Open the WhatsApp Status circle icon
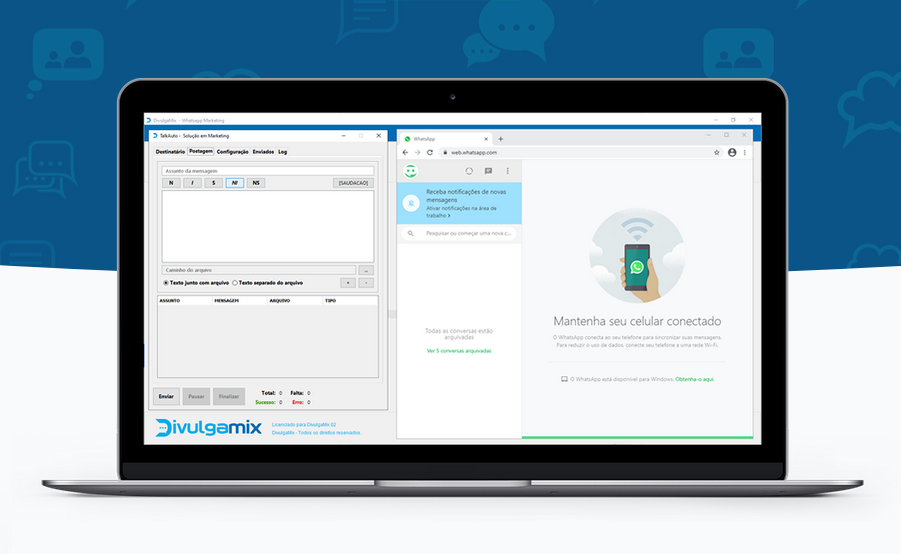 click(x=469, y=171)
